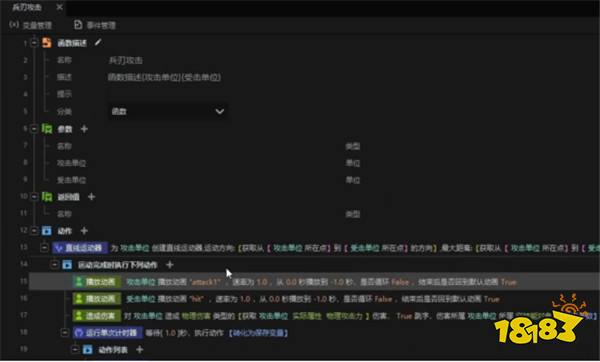Select the 受击单位 parameter row
The width and height of the screenshot is (600, 362).
[x=72, y=180]
